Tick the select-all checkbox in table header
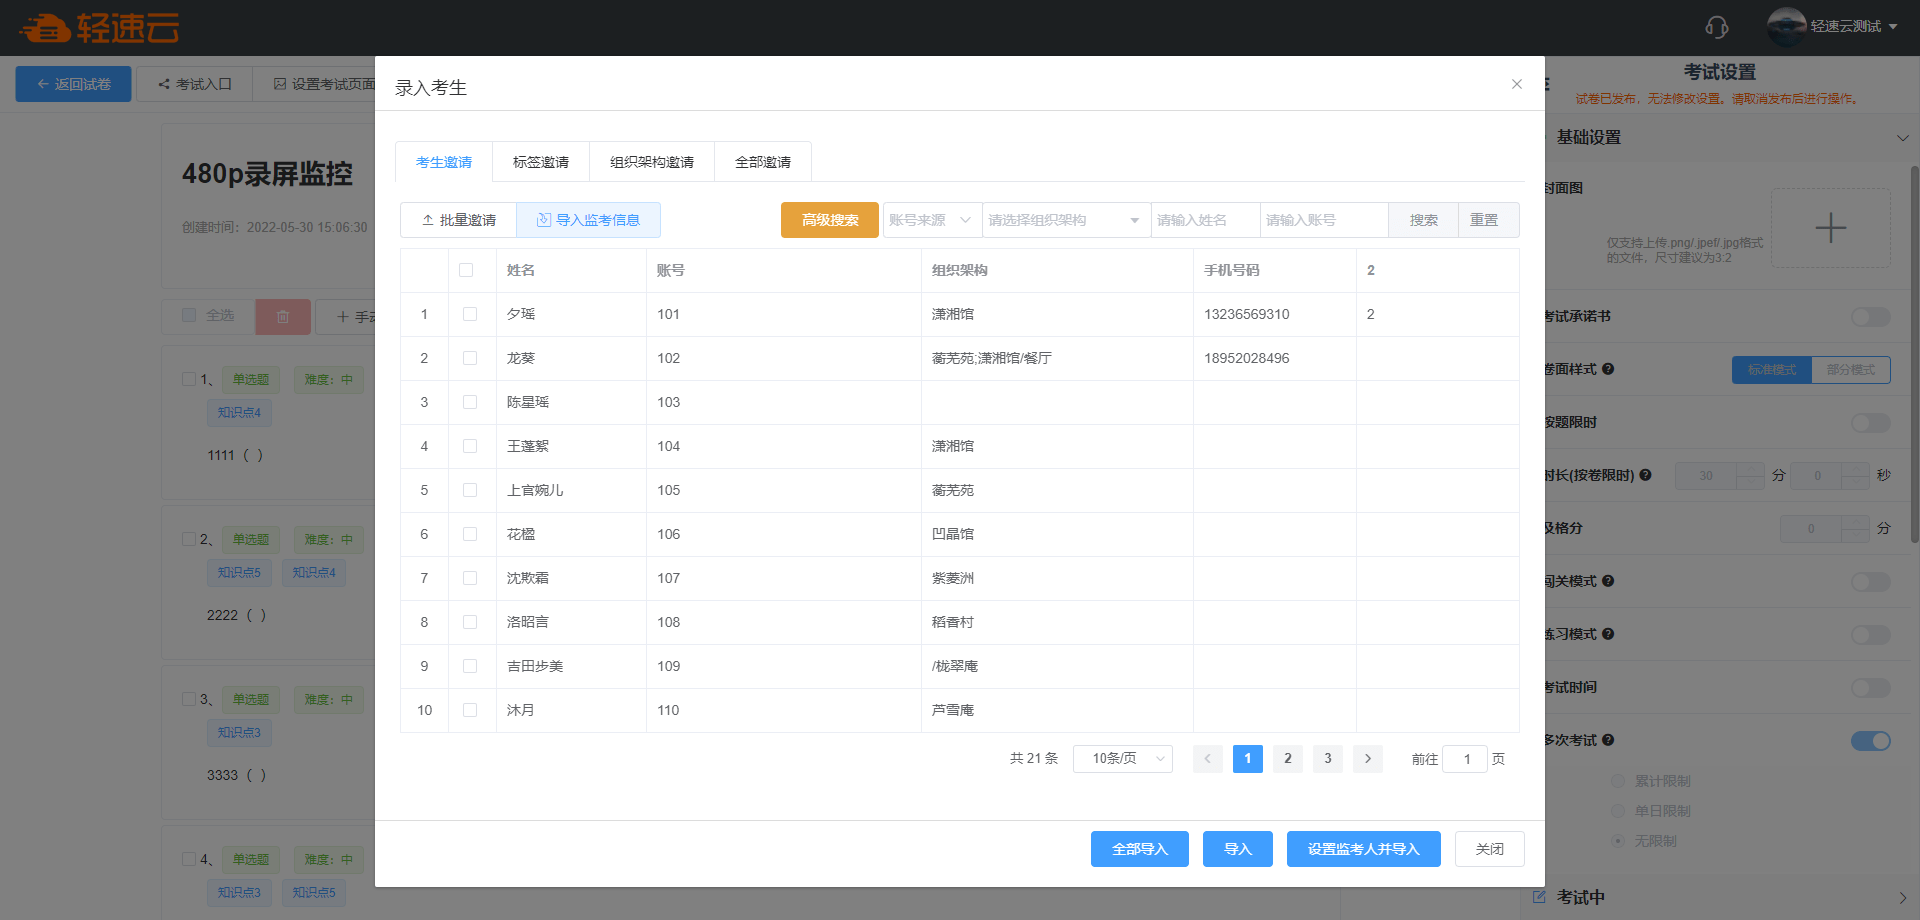Viewport: 1920px width, 920px height. pos(466,270)
